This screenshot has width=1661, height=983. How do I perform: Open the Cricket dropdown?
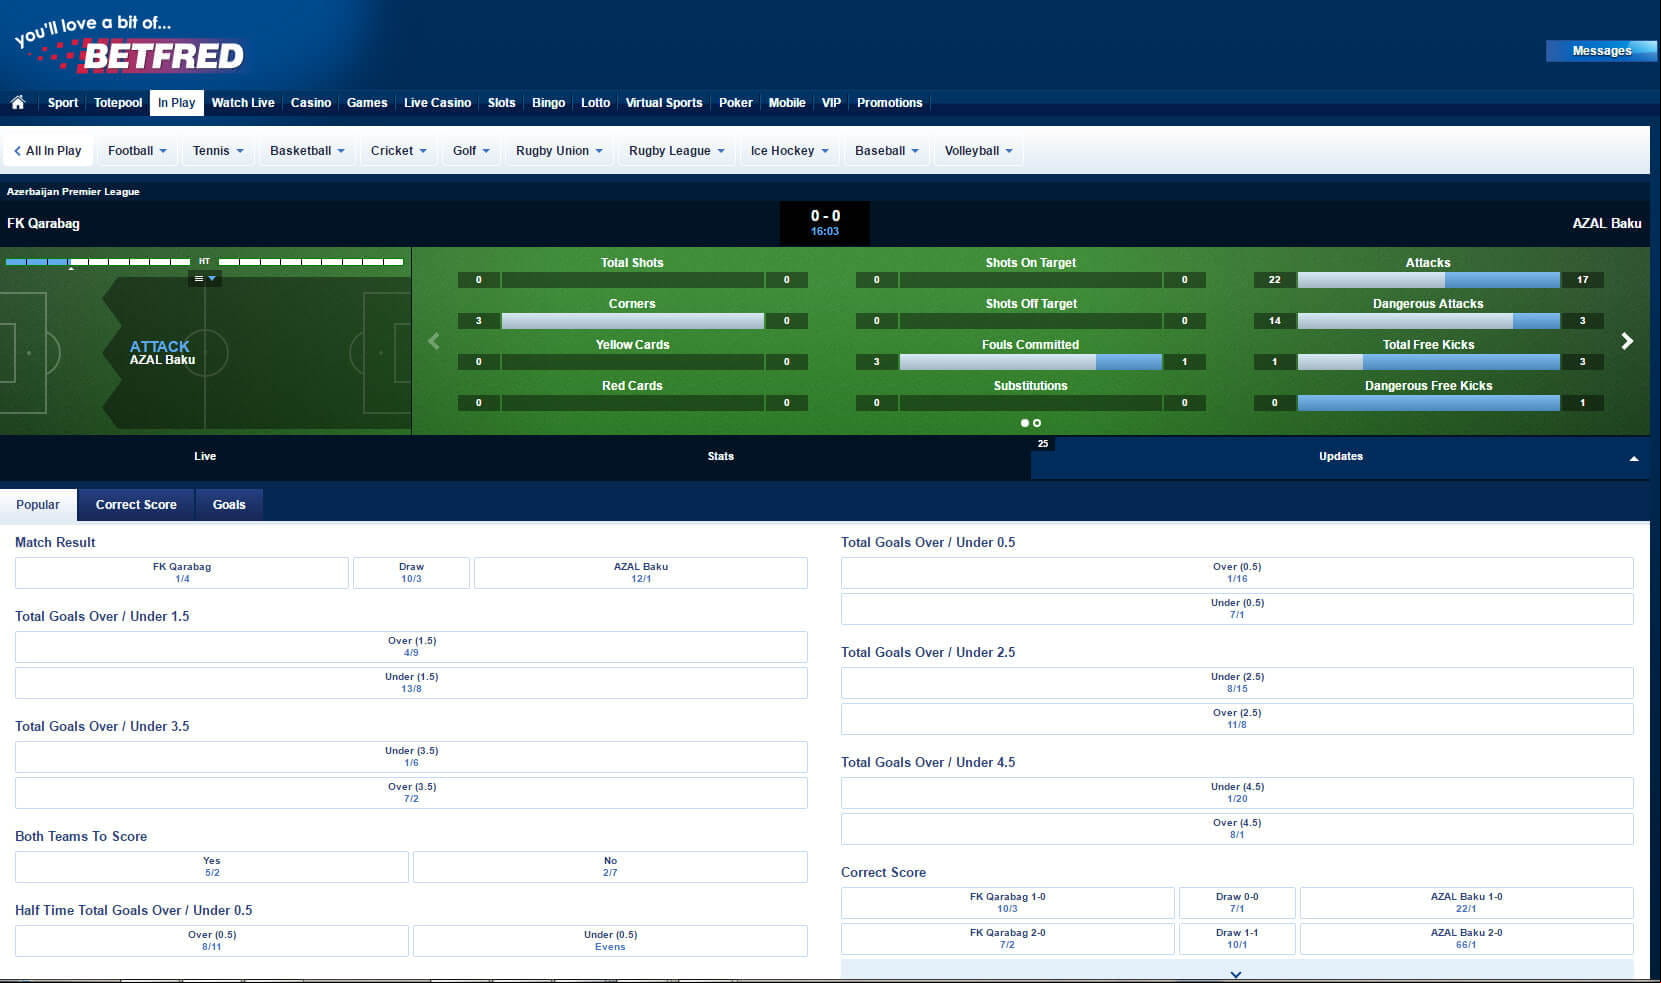(398, 151)
